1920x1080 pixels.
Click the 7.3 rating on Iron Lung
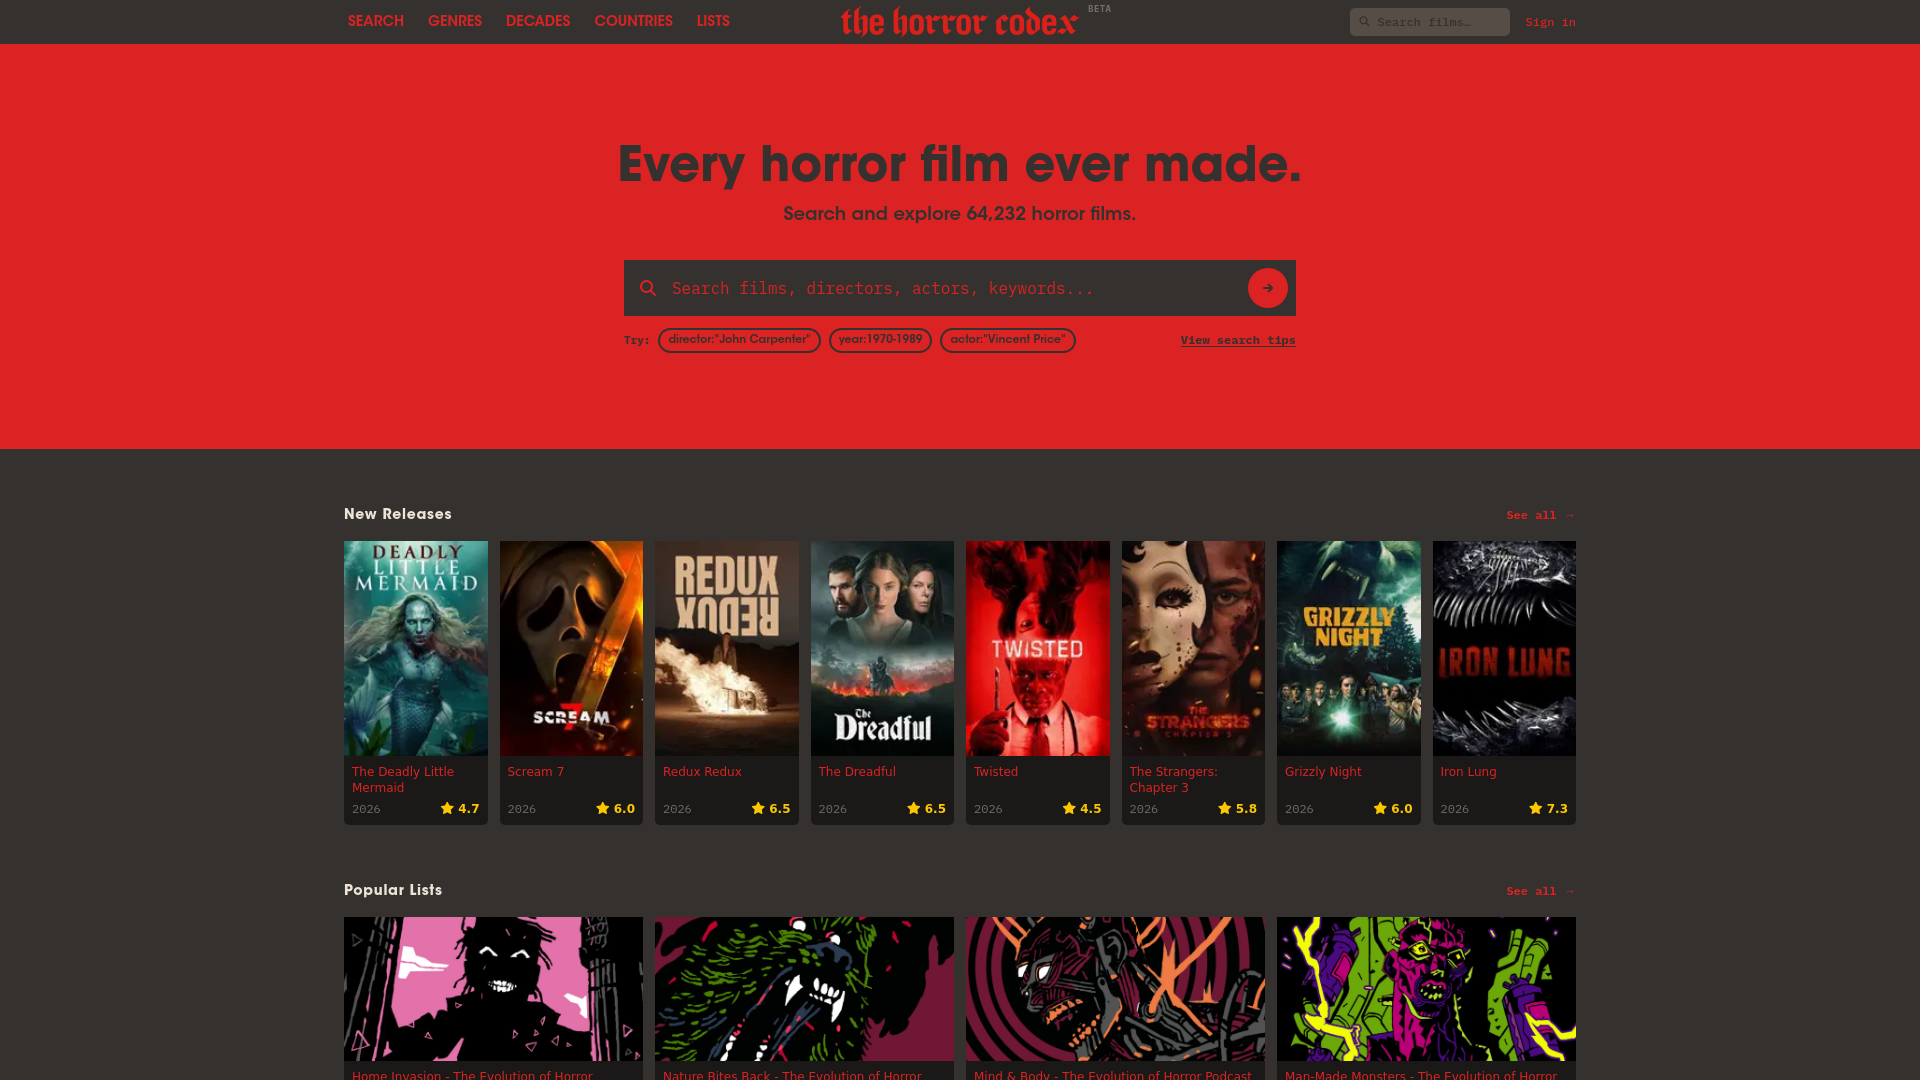coord(1557,808)
